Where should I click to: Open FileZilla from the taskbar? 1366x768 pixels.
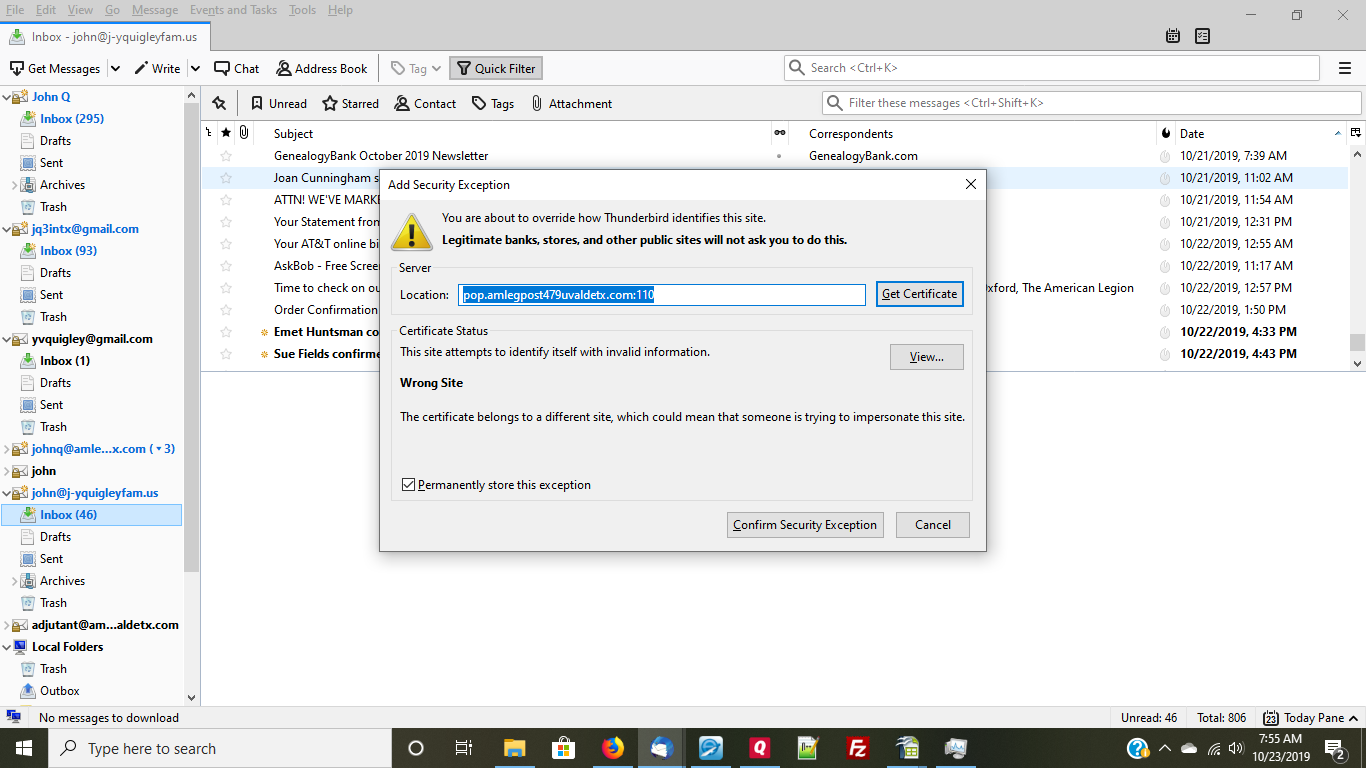pyautogui.click(x=857, y=748)
